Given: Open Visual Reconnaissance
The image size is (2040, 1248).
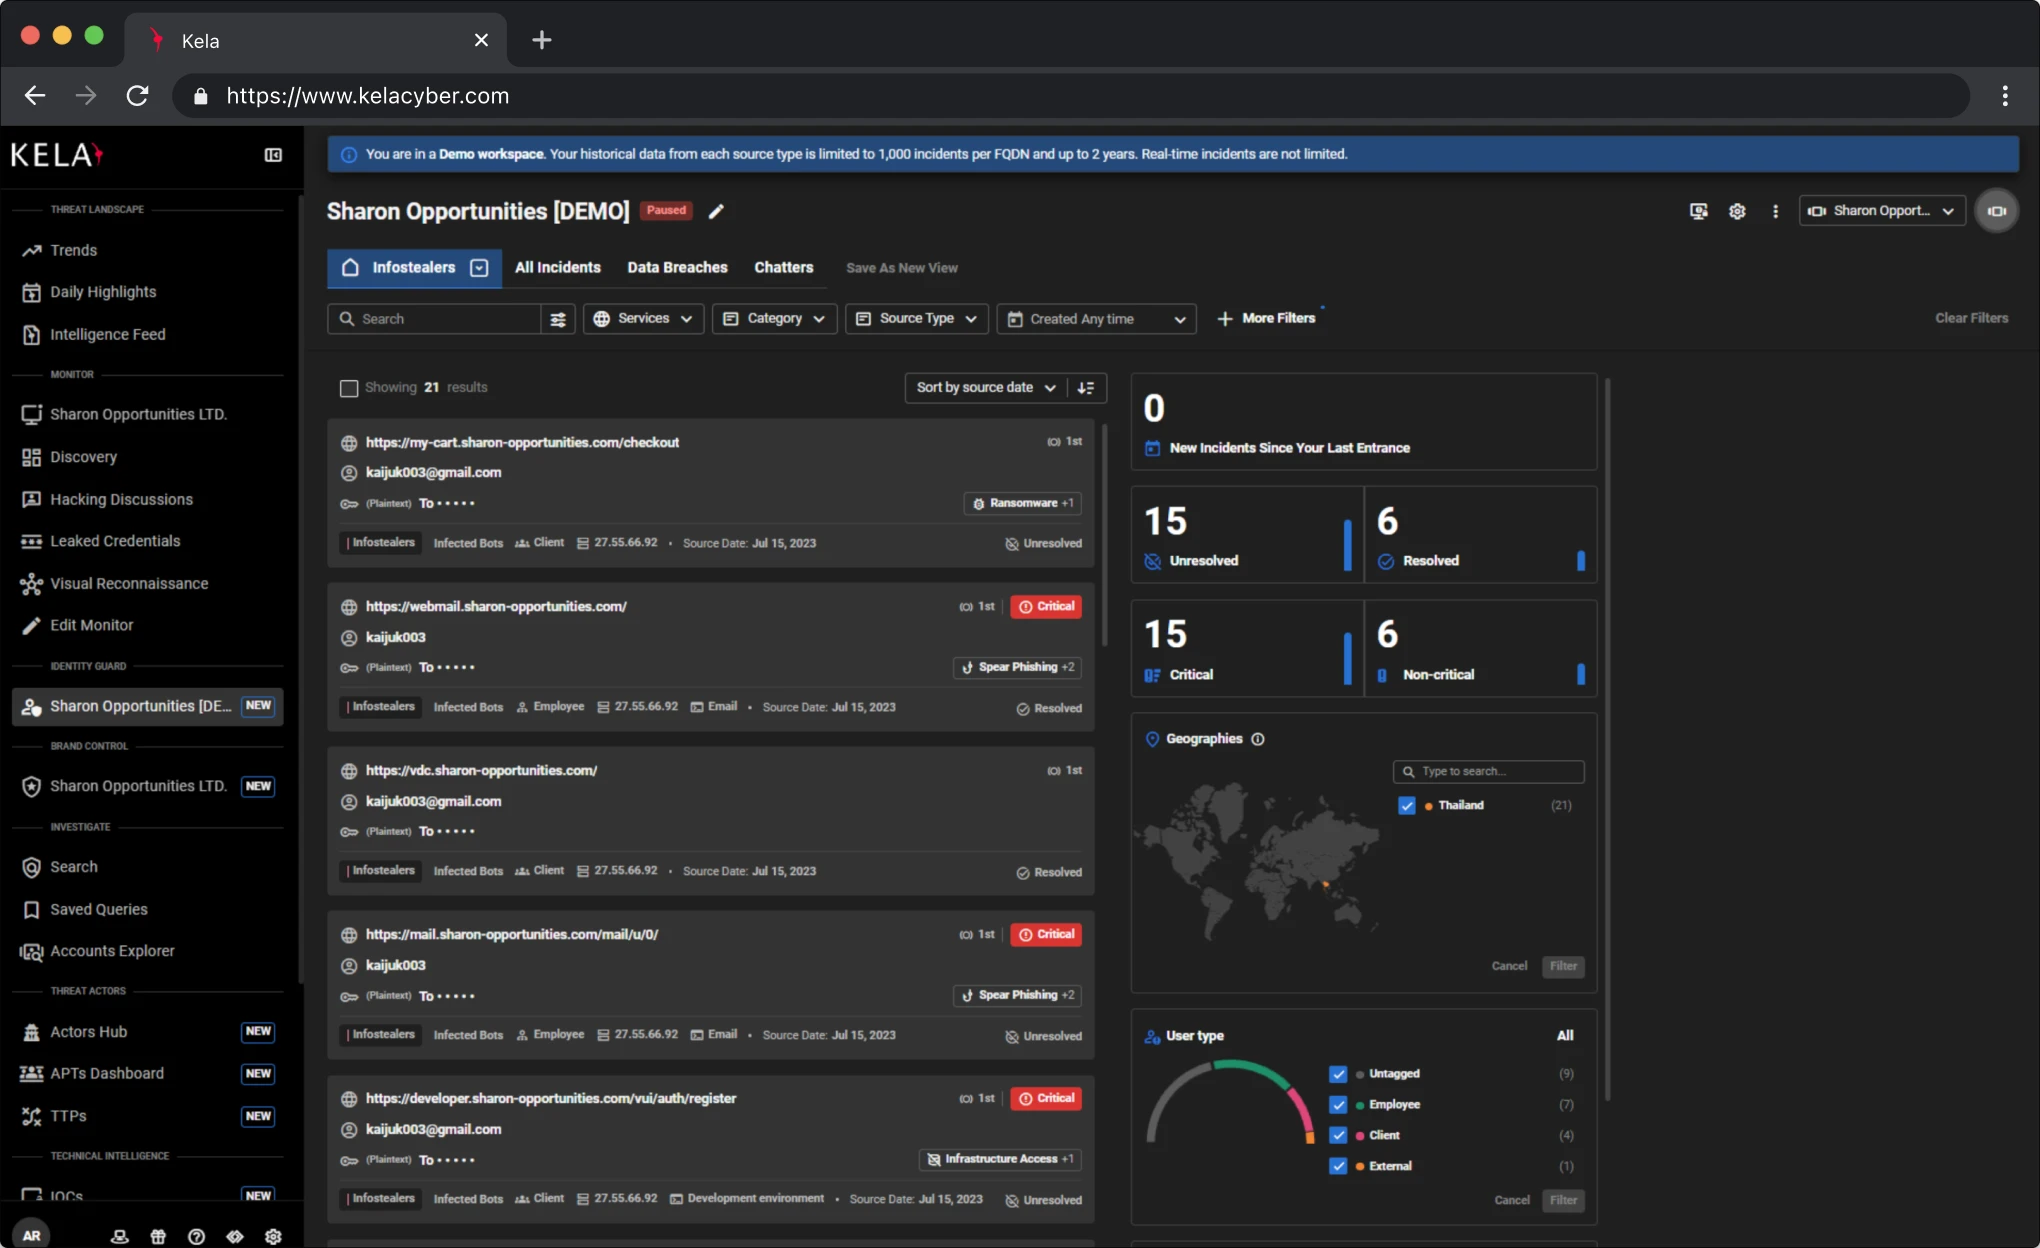Looking at the screenshot, I should click(x=129, y=583).
